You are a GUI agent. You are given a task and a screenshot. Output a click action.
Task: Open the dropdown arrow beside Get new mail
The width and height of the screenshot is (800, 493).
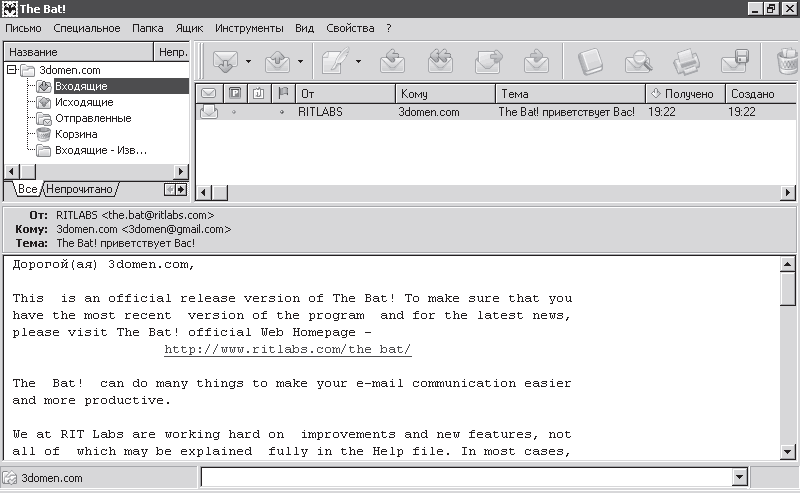pos(248,62)
